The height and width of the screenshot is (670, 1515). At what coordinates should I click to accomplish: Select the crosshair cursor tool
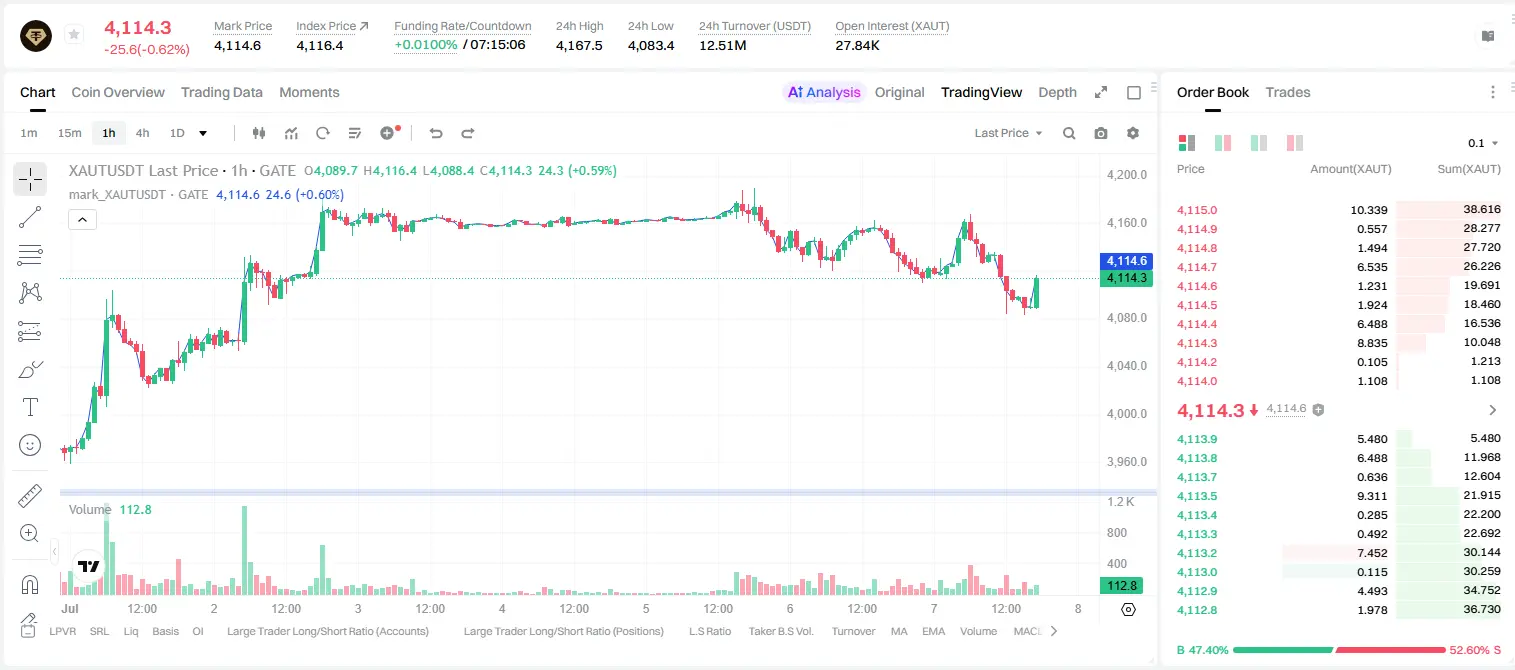[30, 180]
